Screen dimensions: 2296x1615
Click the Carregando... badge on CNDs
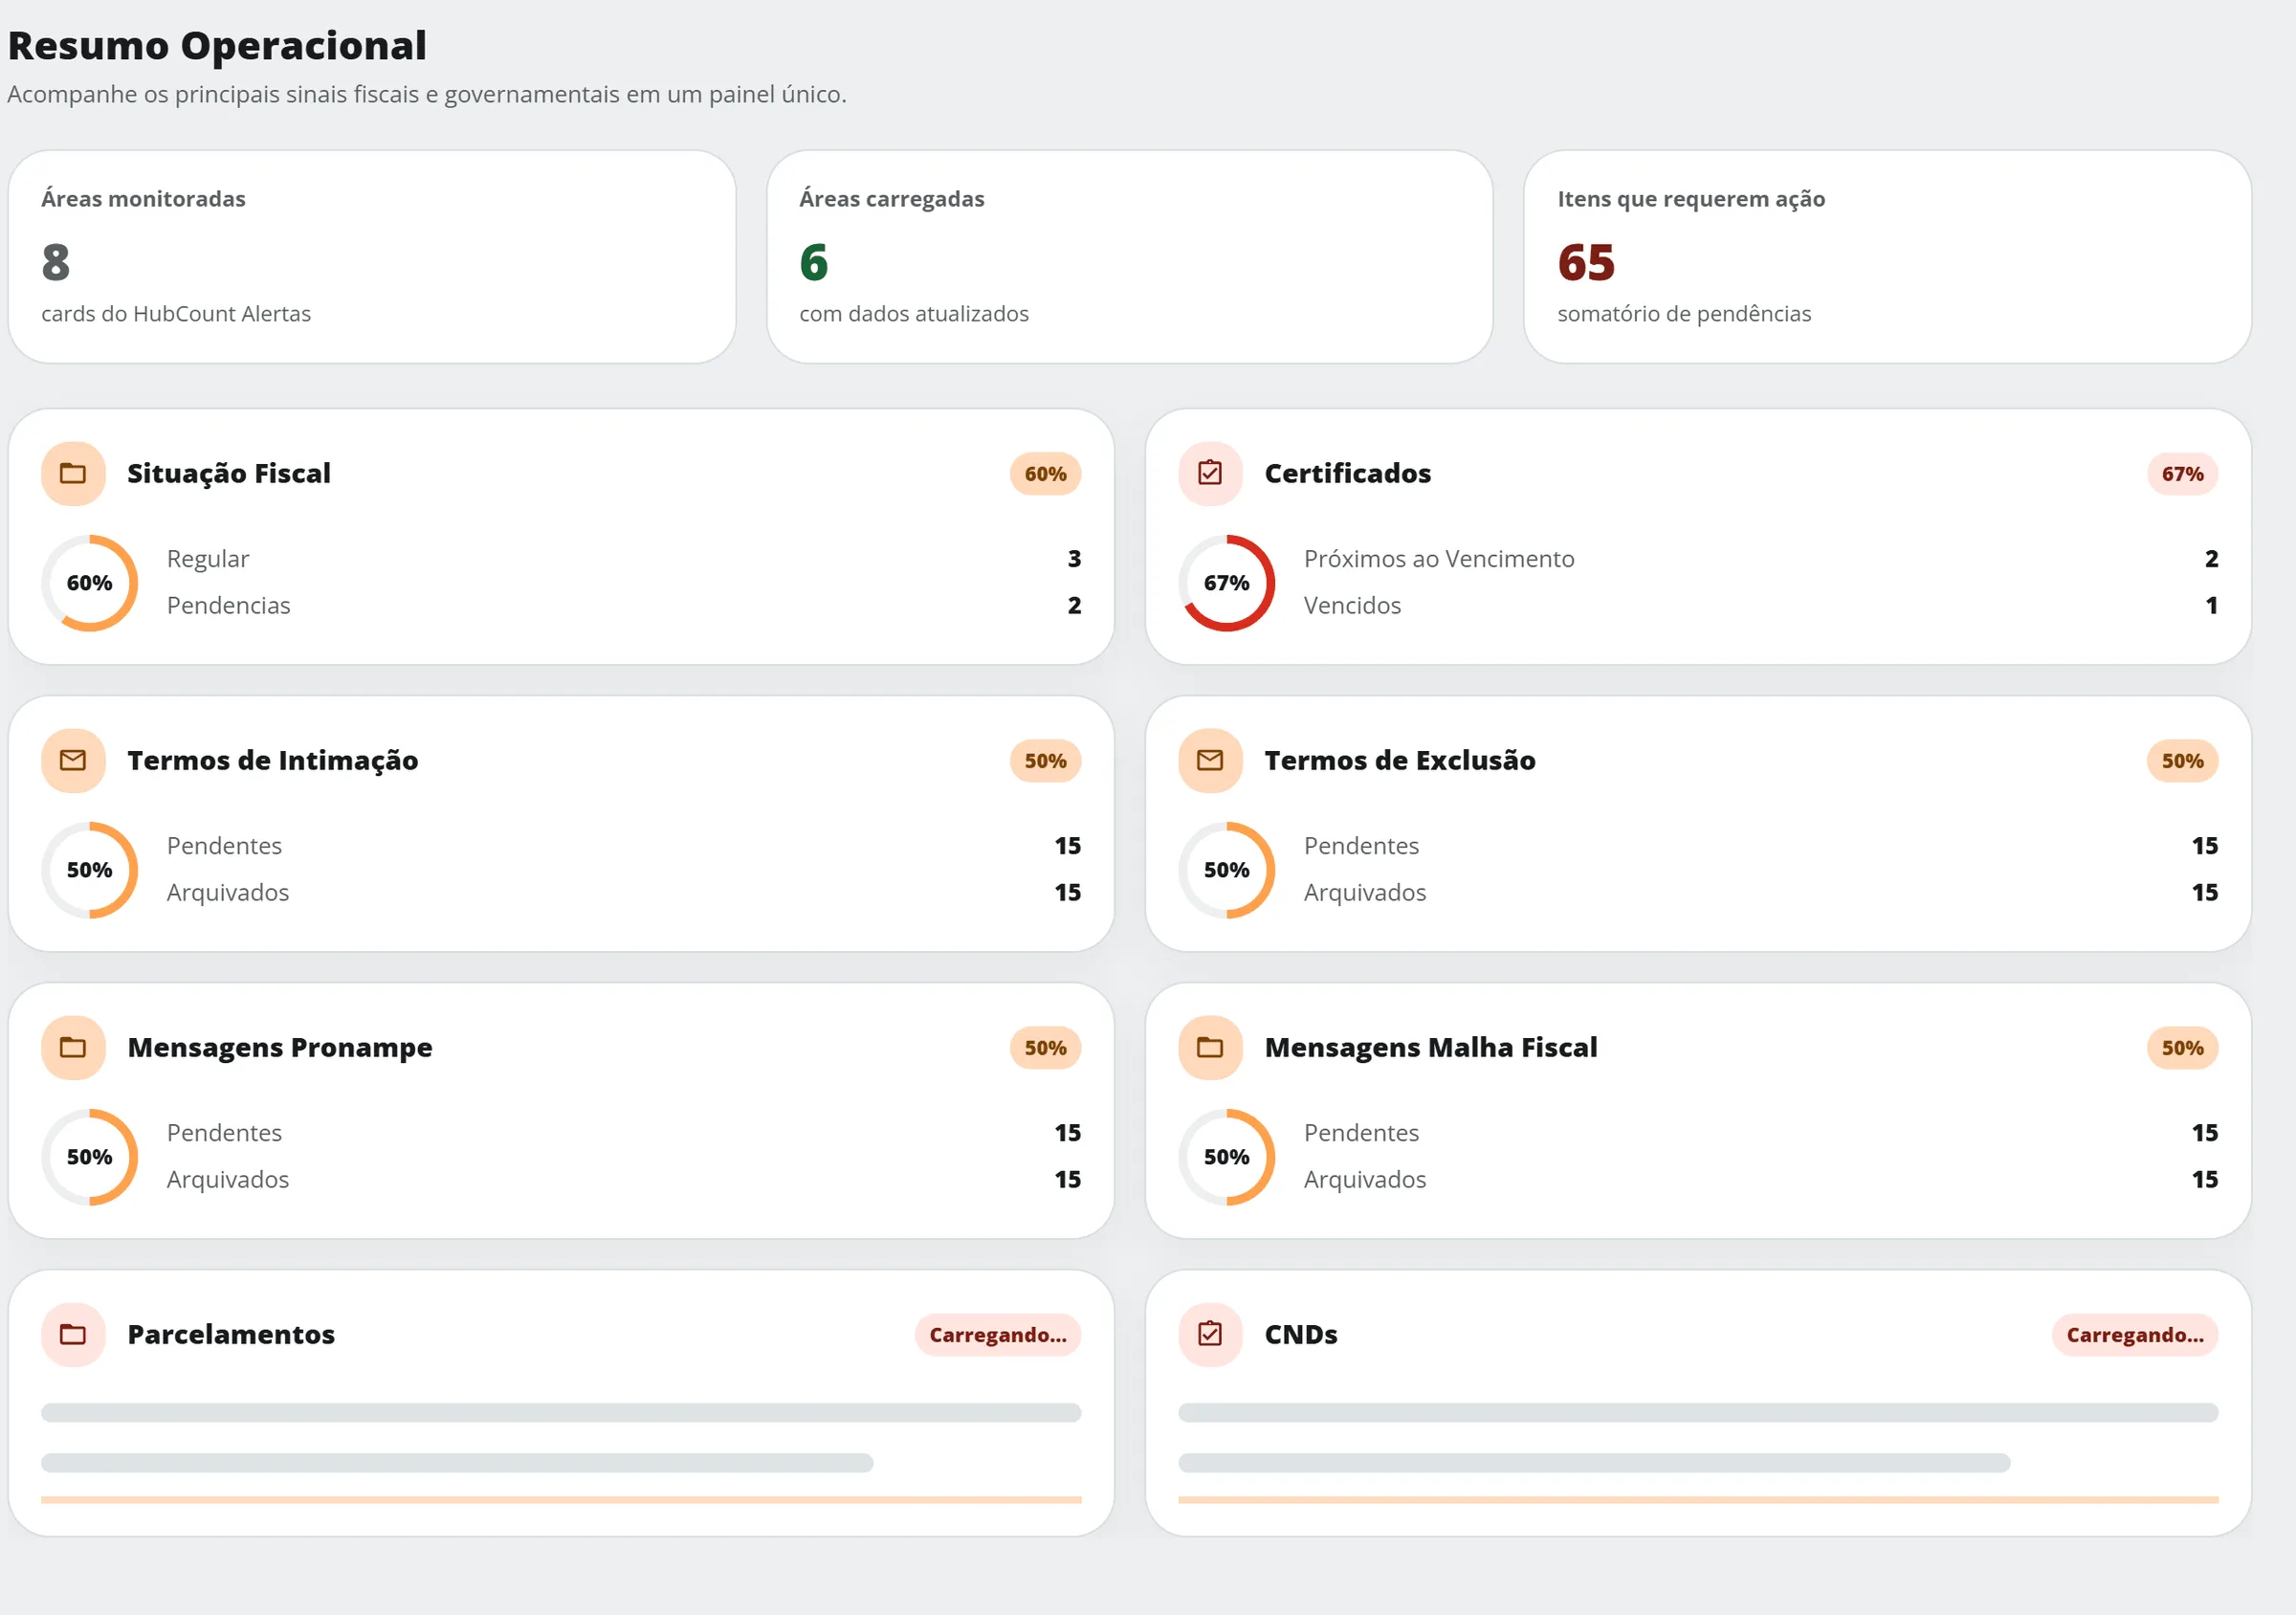2135,1335
